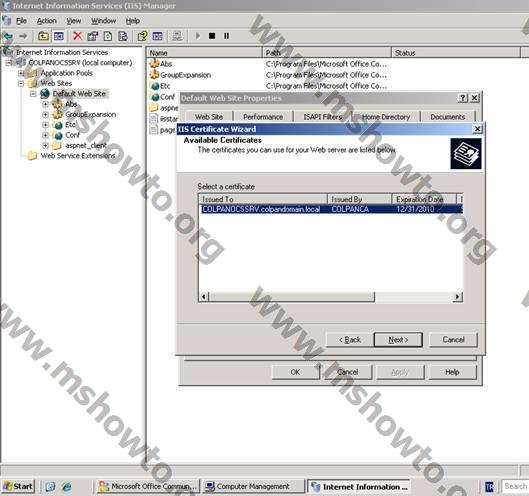Click GroupExpansion gear icon in list pane
Image resolution: width=529 pixels, height=496 pixels.
(155, 75)
